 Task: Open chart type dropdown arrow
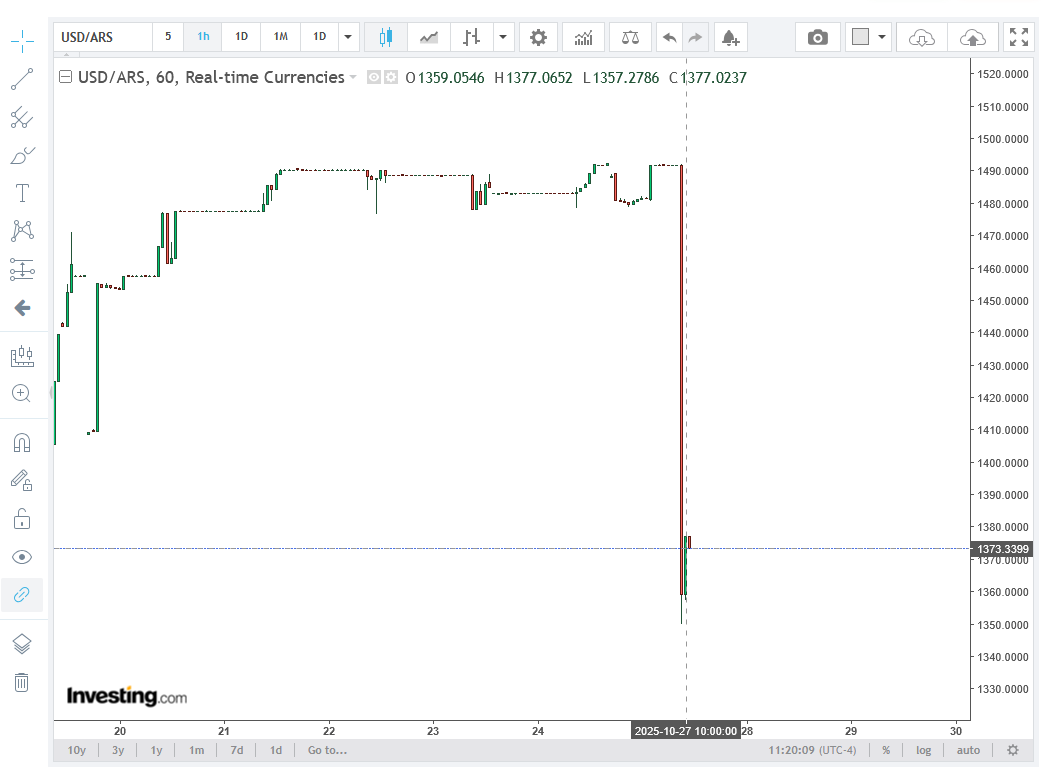point(503,37)
